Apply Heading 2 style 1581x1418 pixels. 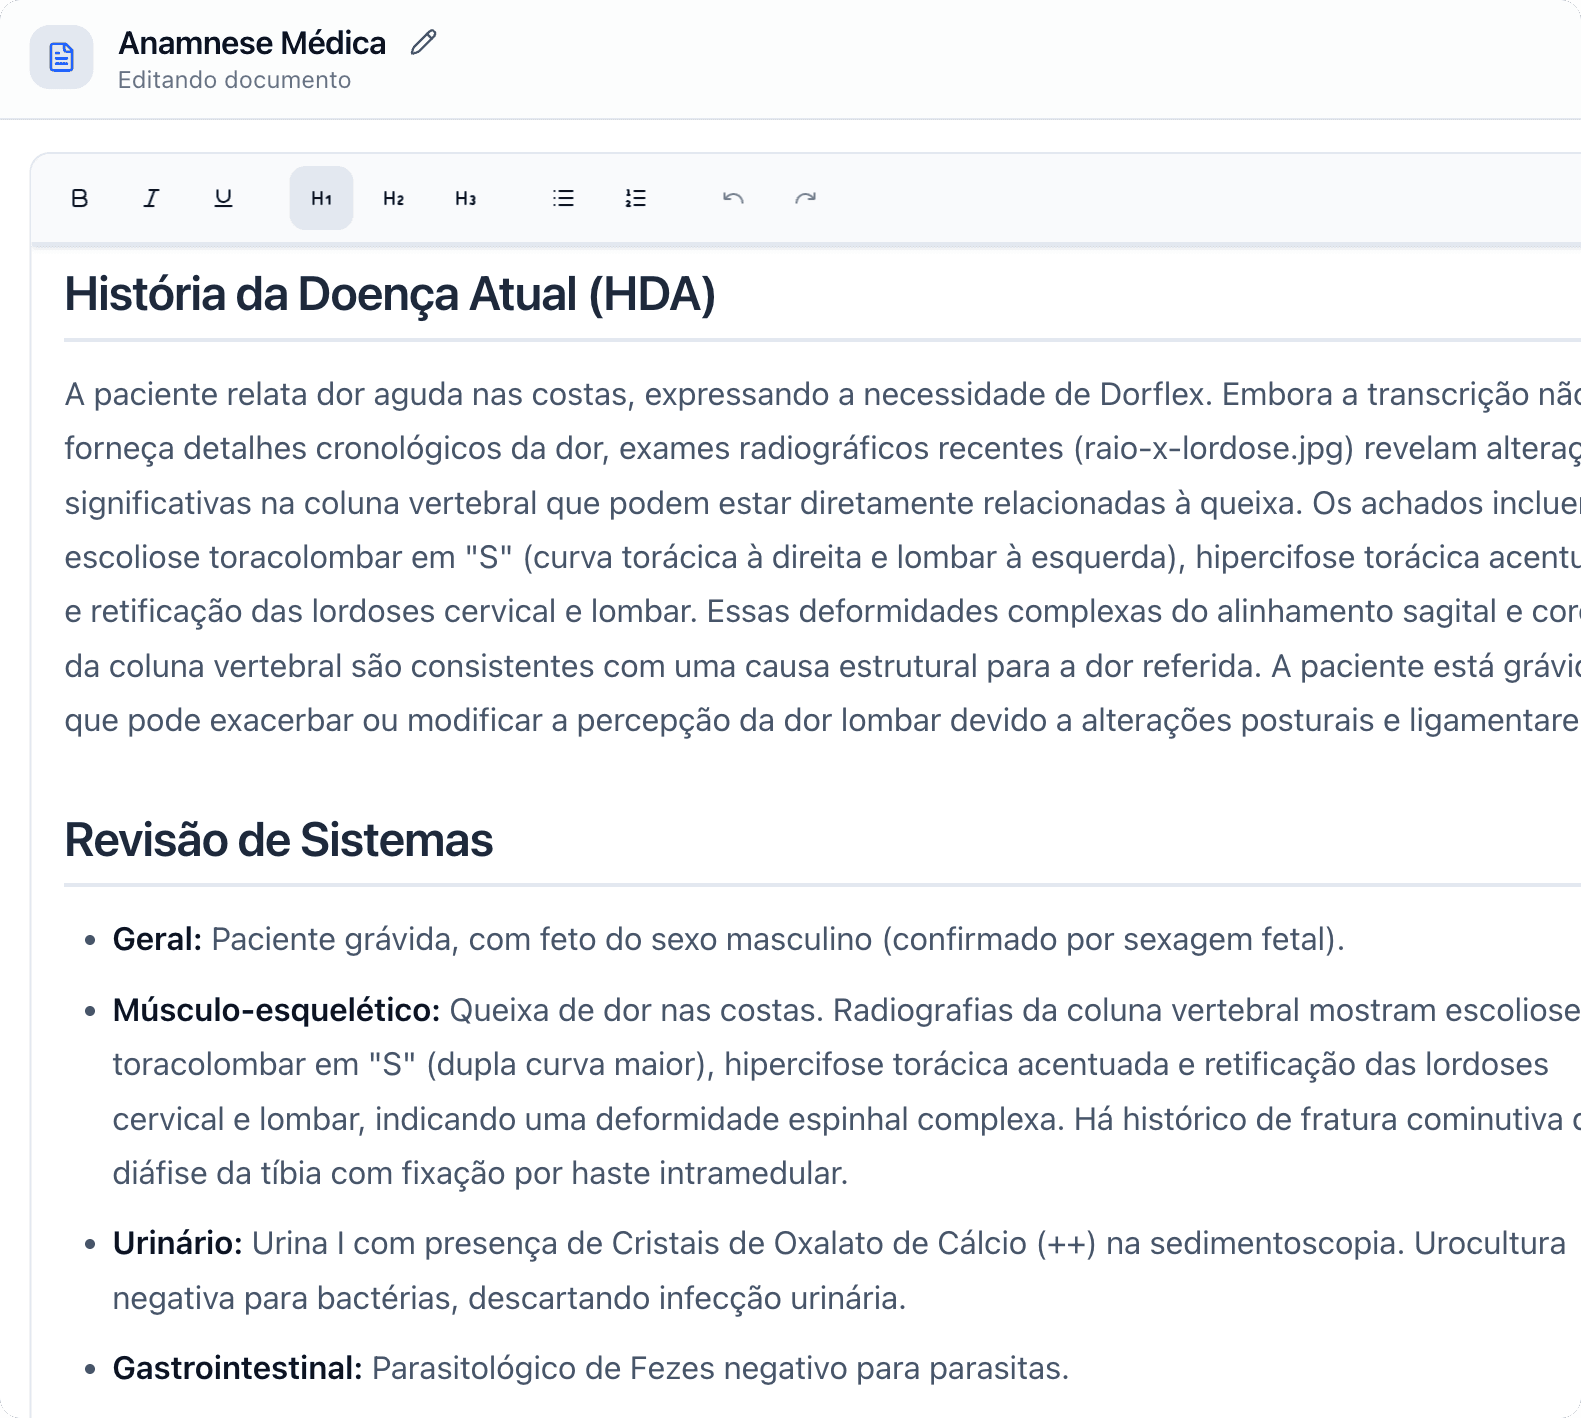click(x=393, y=198)
